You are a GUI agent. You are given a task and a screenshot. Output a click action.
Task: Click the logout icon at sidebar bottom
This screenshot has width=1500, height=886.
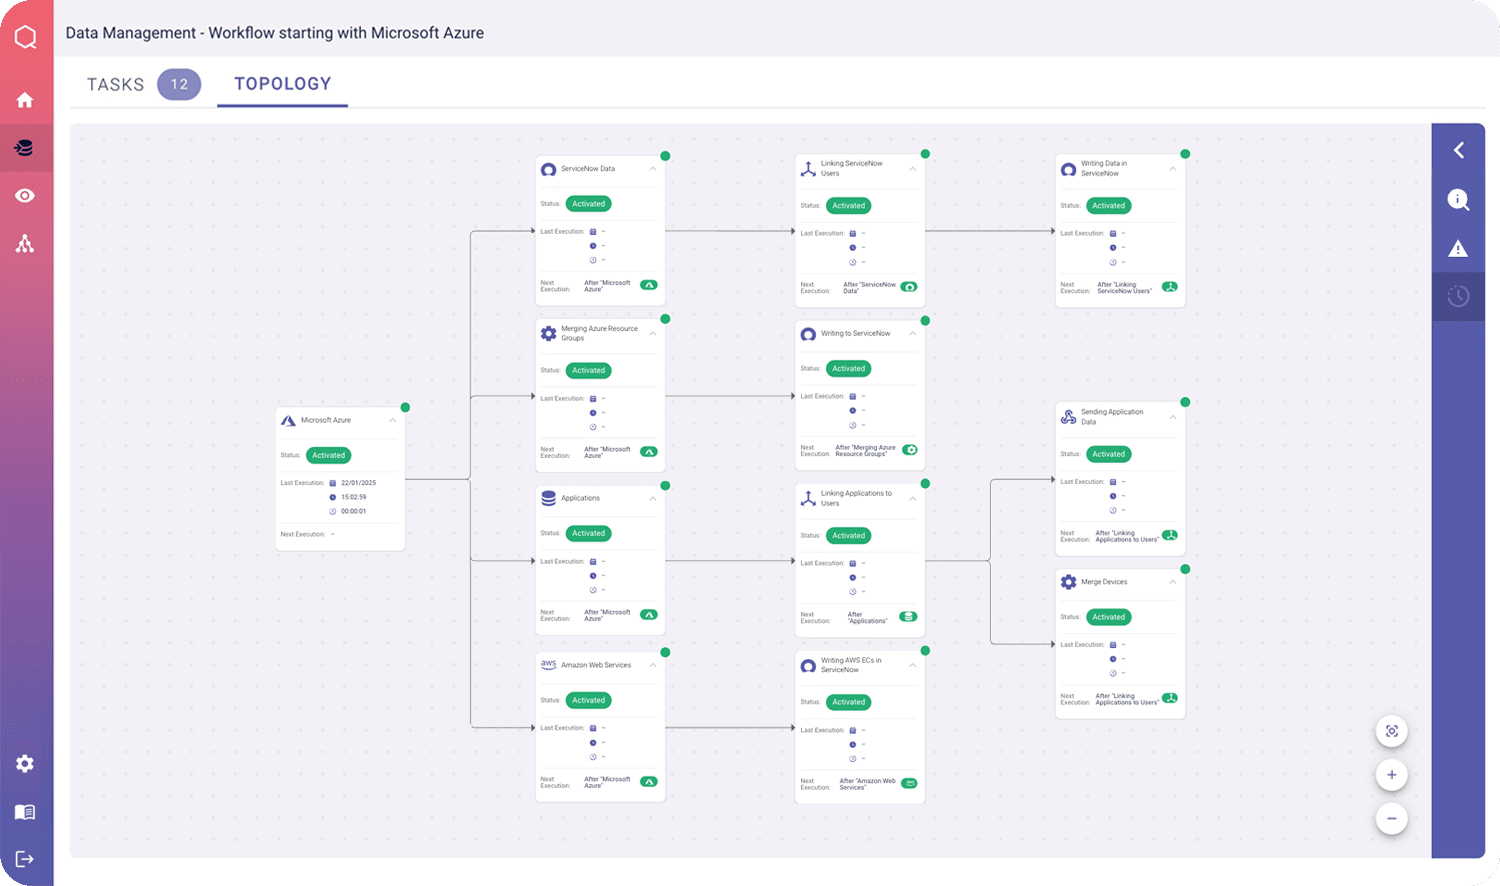click(25, 859)
